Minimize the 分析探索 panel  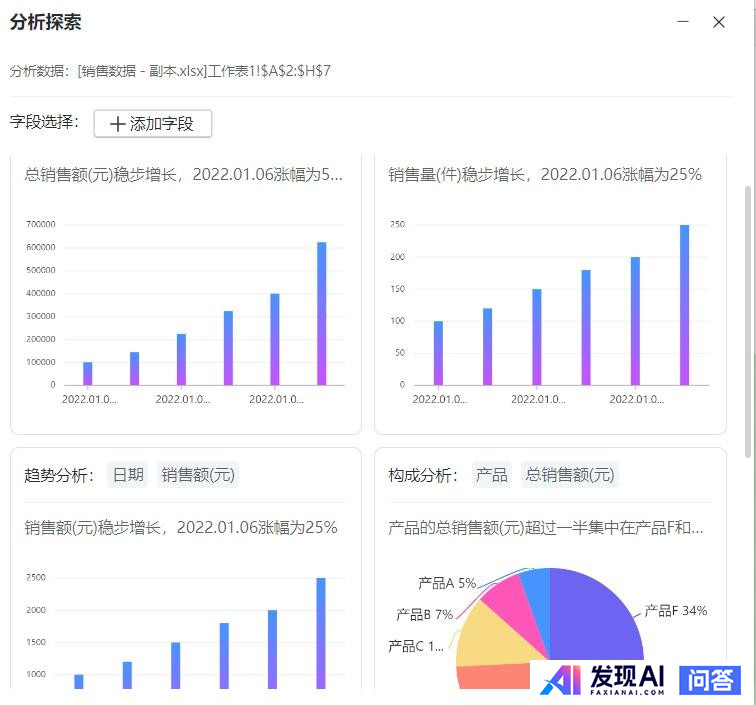coord(683,22)
